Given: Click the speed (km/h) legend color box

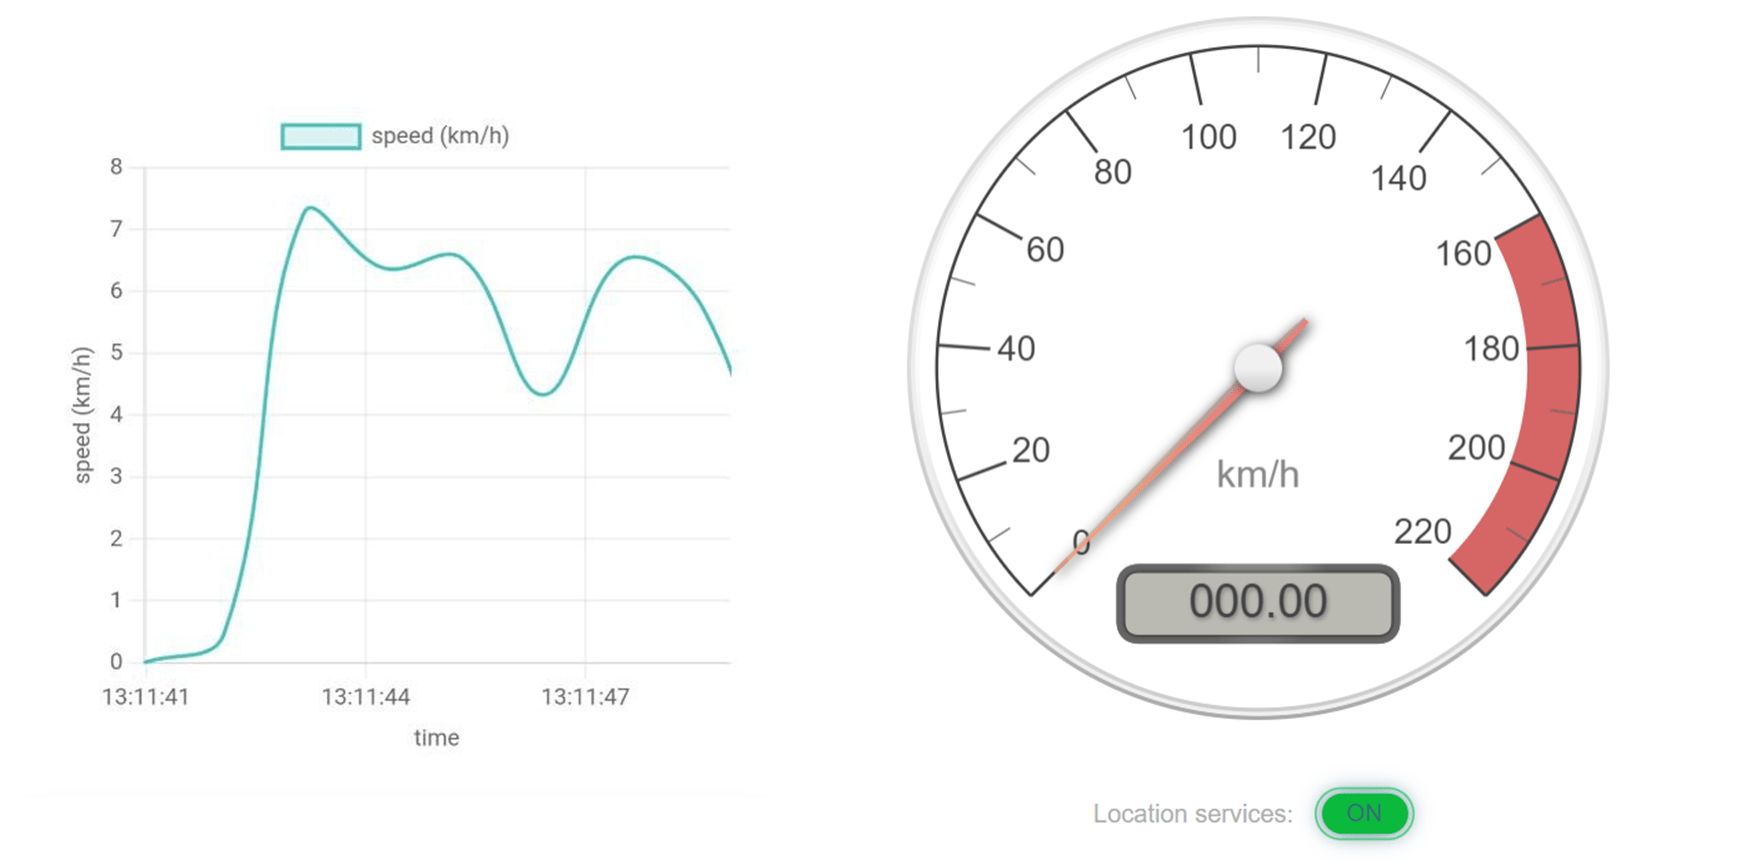Looking at the screenshot, I should pos(321,136).
